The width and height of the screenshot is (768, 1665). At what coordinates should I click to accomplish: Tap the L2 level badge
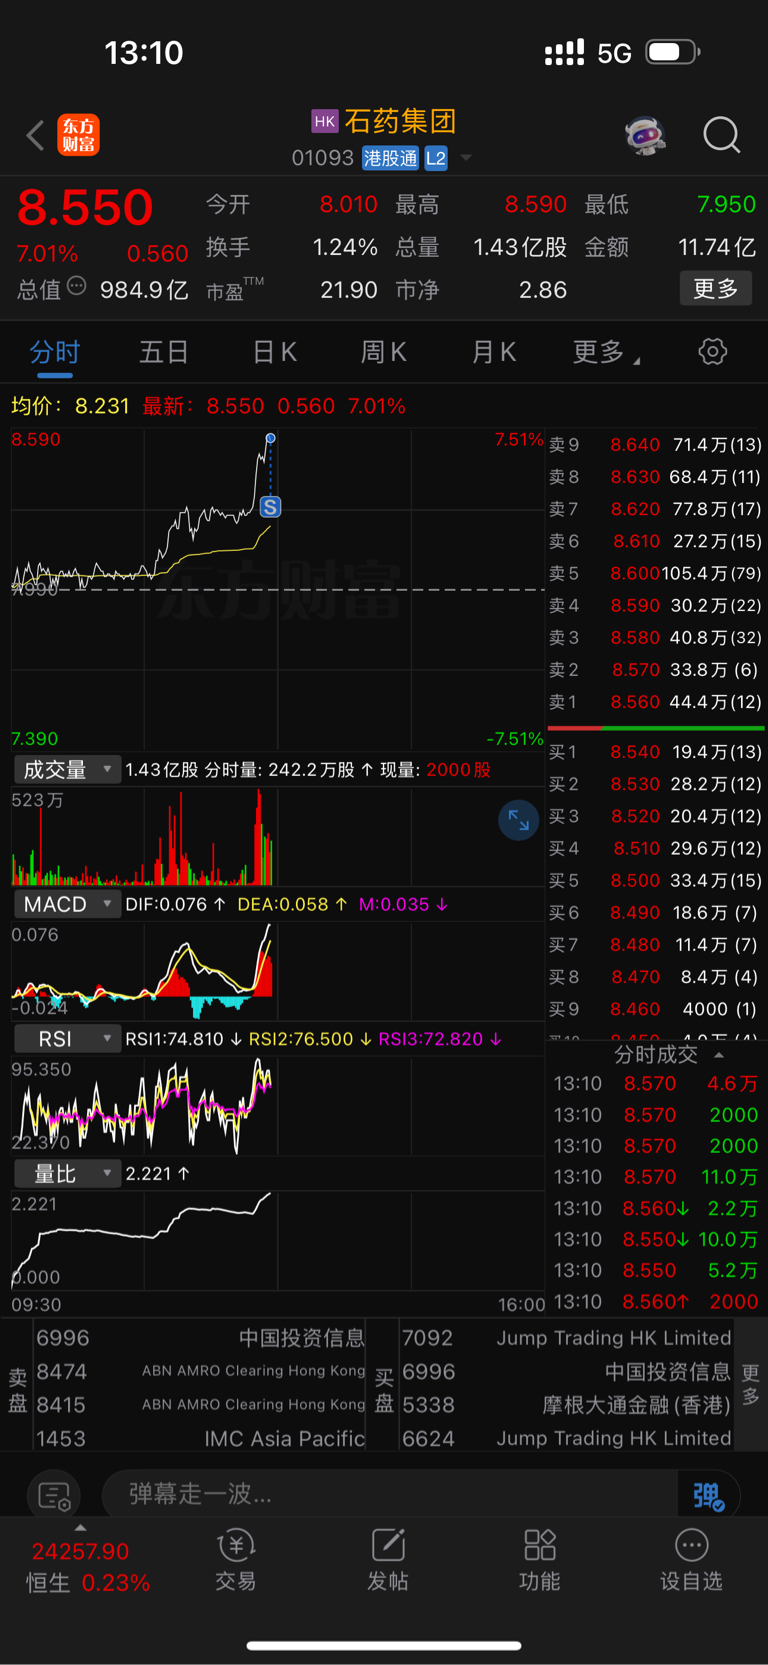[435, 158]
